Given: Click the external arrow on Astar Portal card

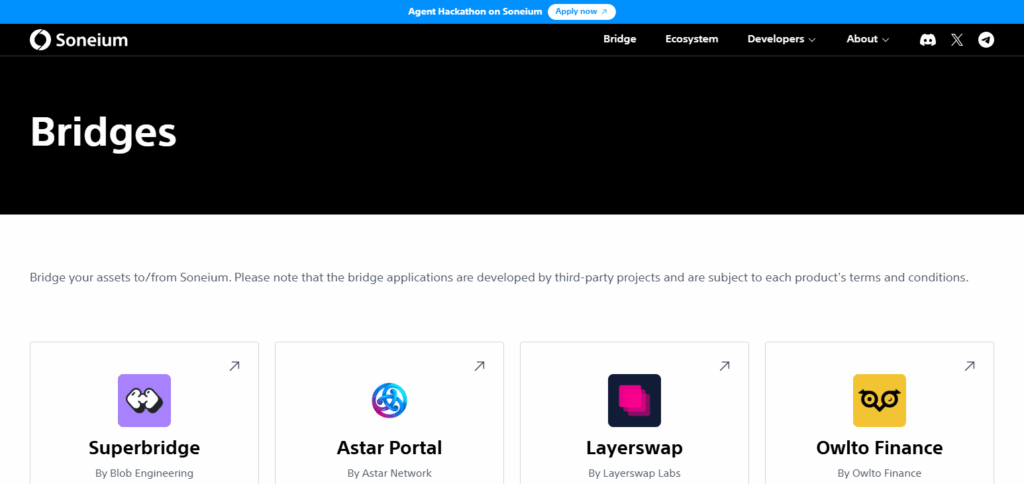Looking at the screenshot, I should tap(479, 366).
